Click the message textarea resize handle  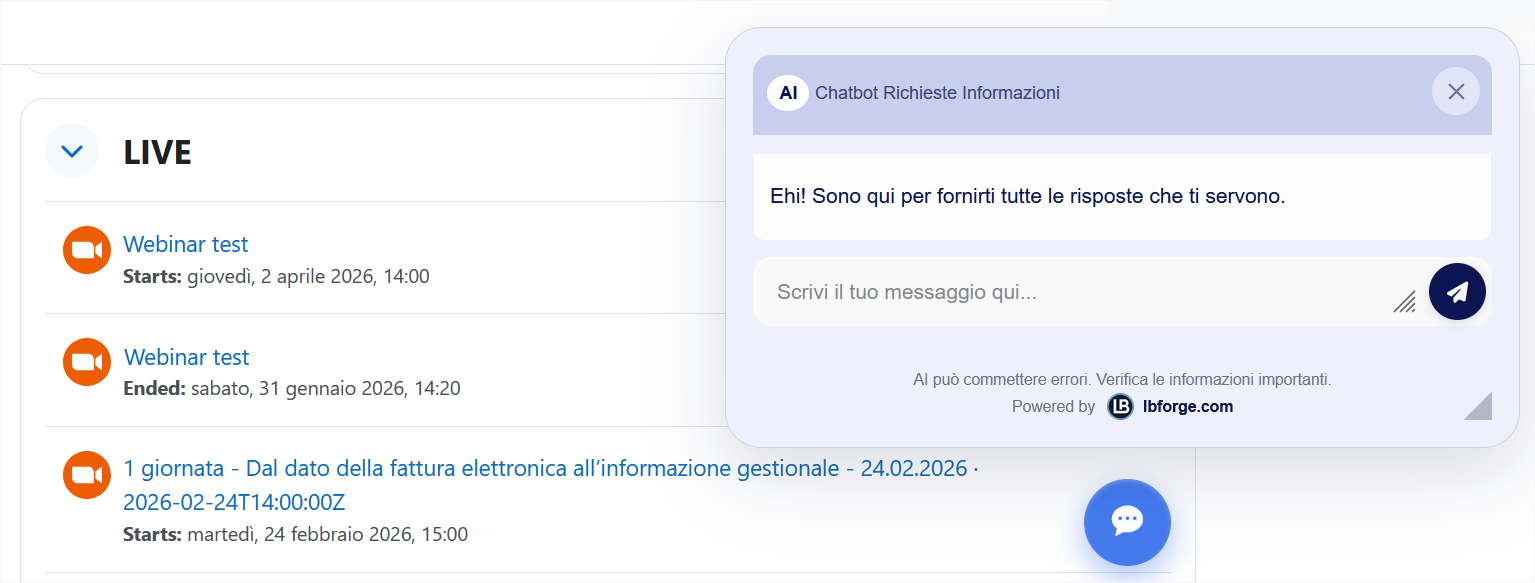click(x=1404, y=302)
